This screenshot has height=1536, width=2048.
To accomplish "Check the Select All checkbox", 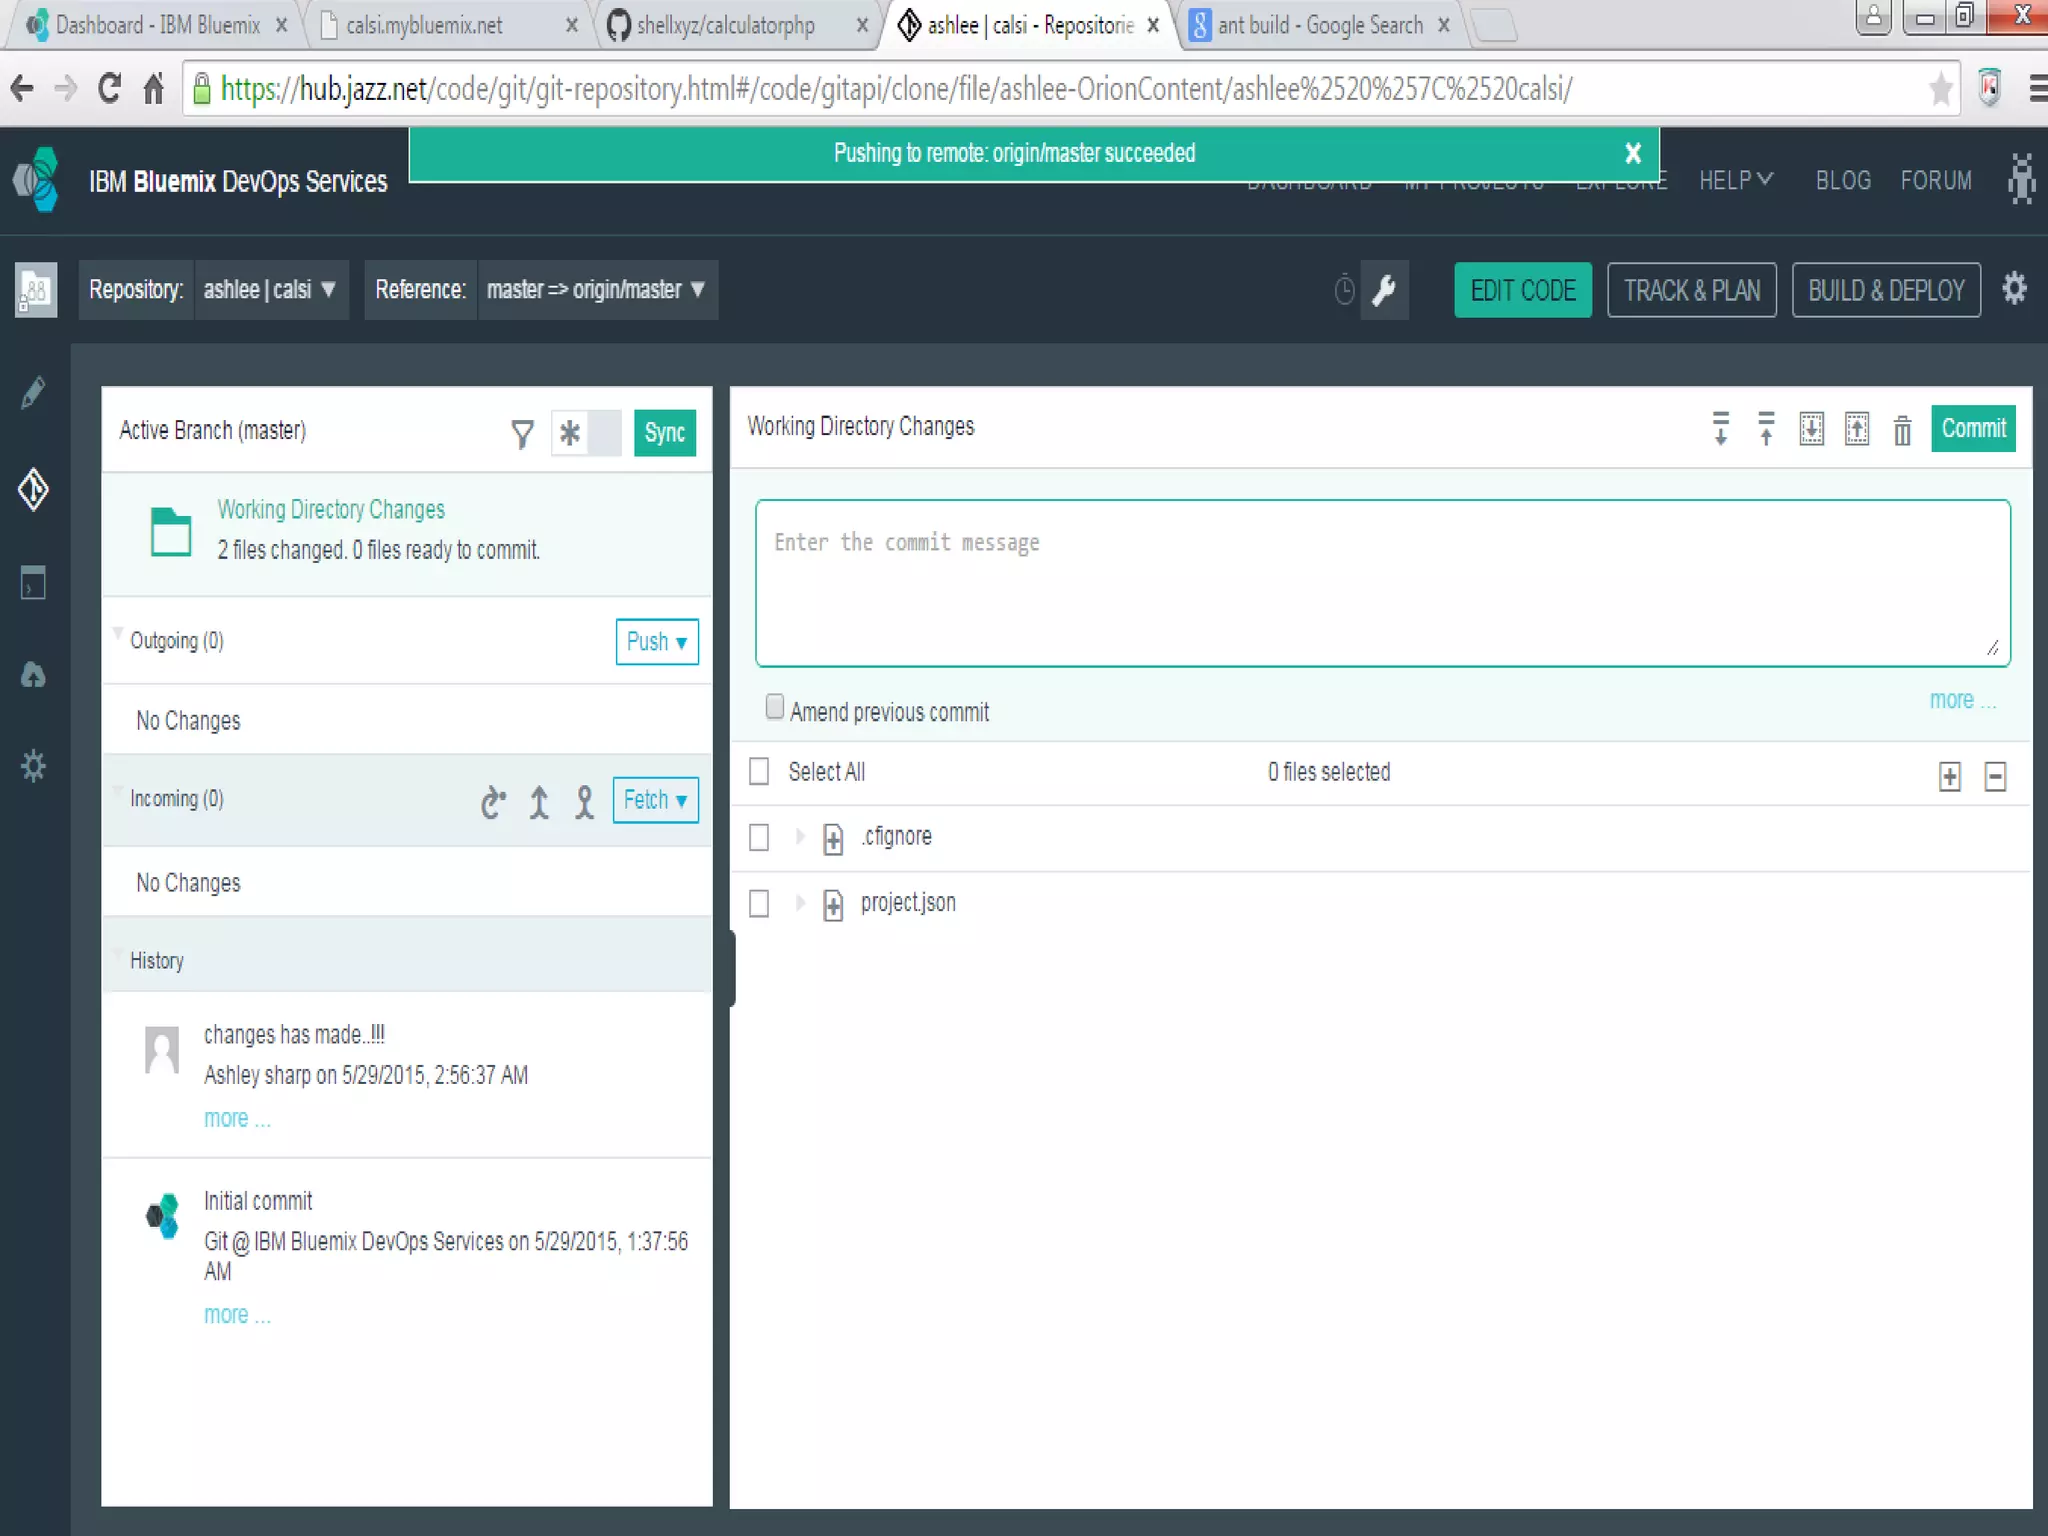I will click(x=759, y=771).
